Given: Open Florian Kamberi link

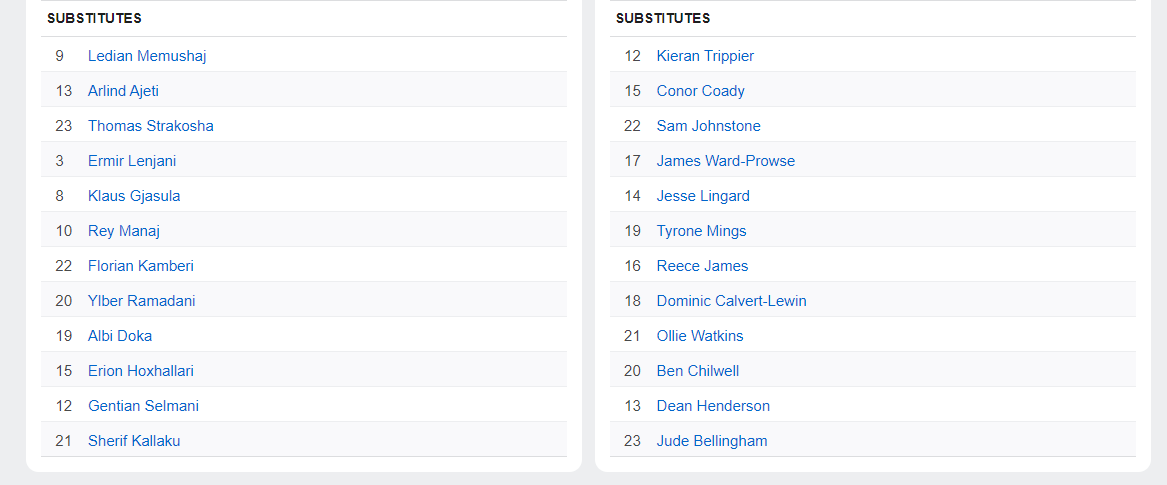Looking at the screenshot, I should [141, 266].
